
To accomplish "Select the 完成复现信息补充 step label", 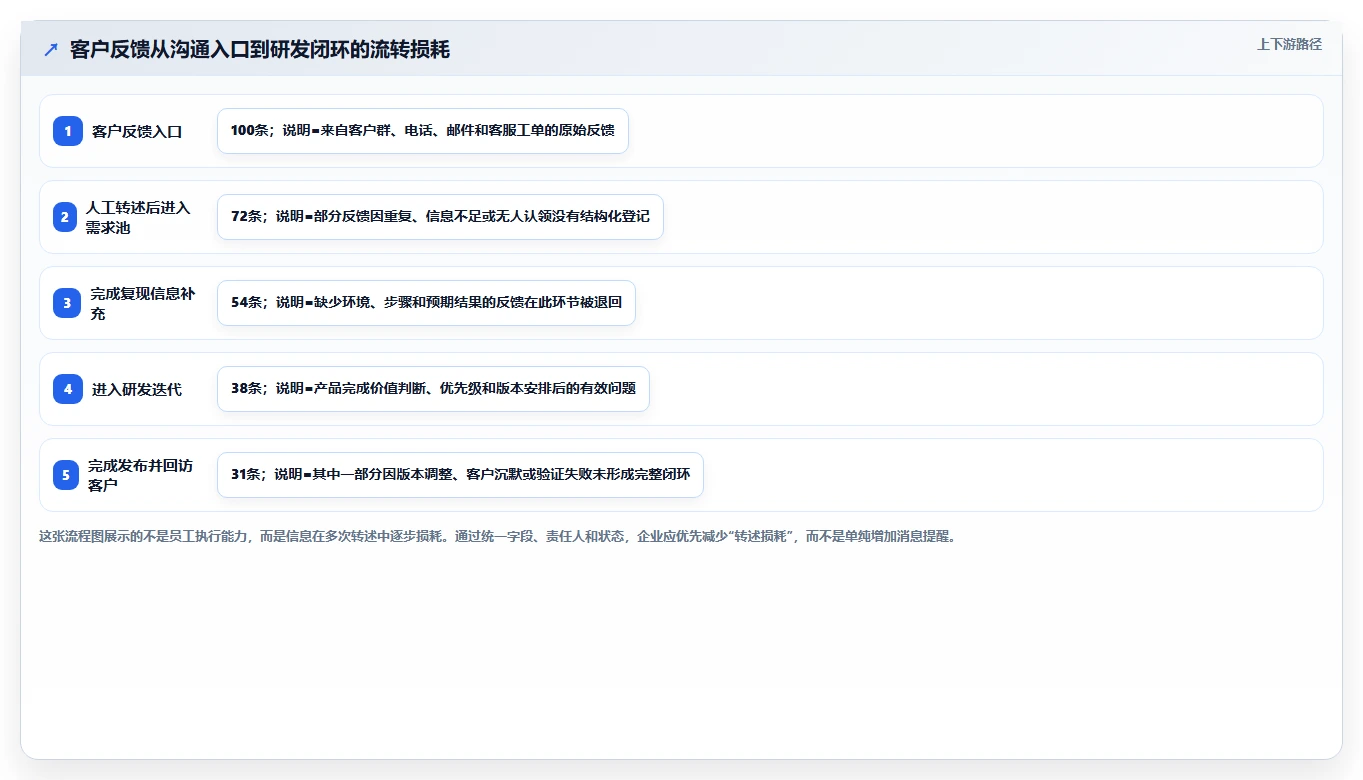I will tap(142, 303).
